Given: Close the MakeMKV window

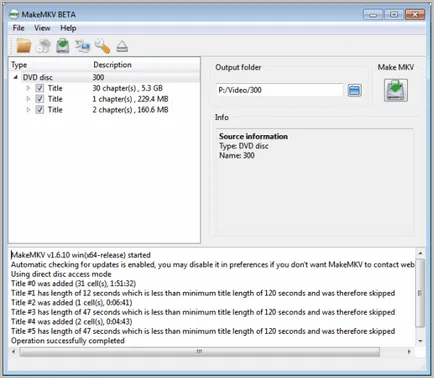Looking at the screenshot, I should point(415,15).
